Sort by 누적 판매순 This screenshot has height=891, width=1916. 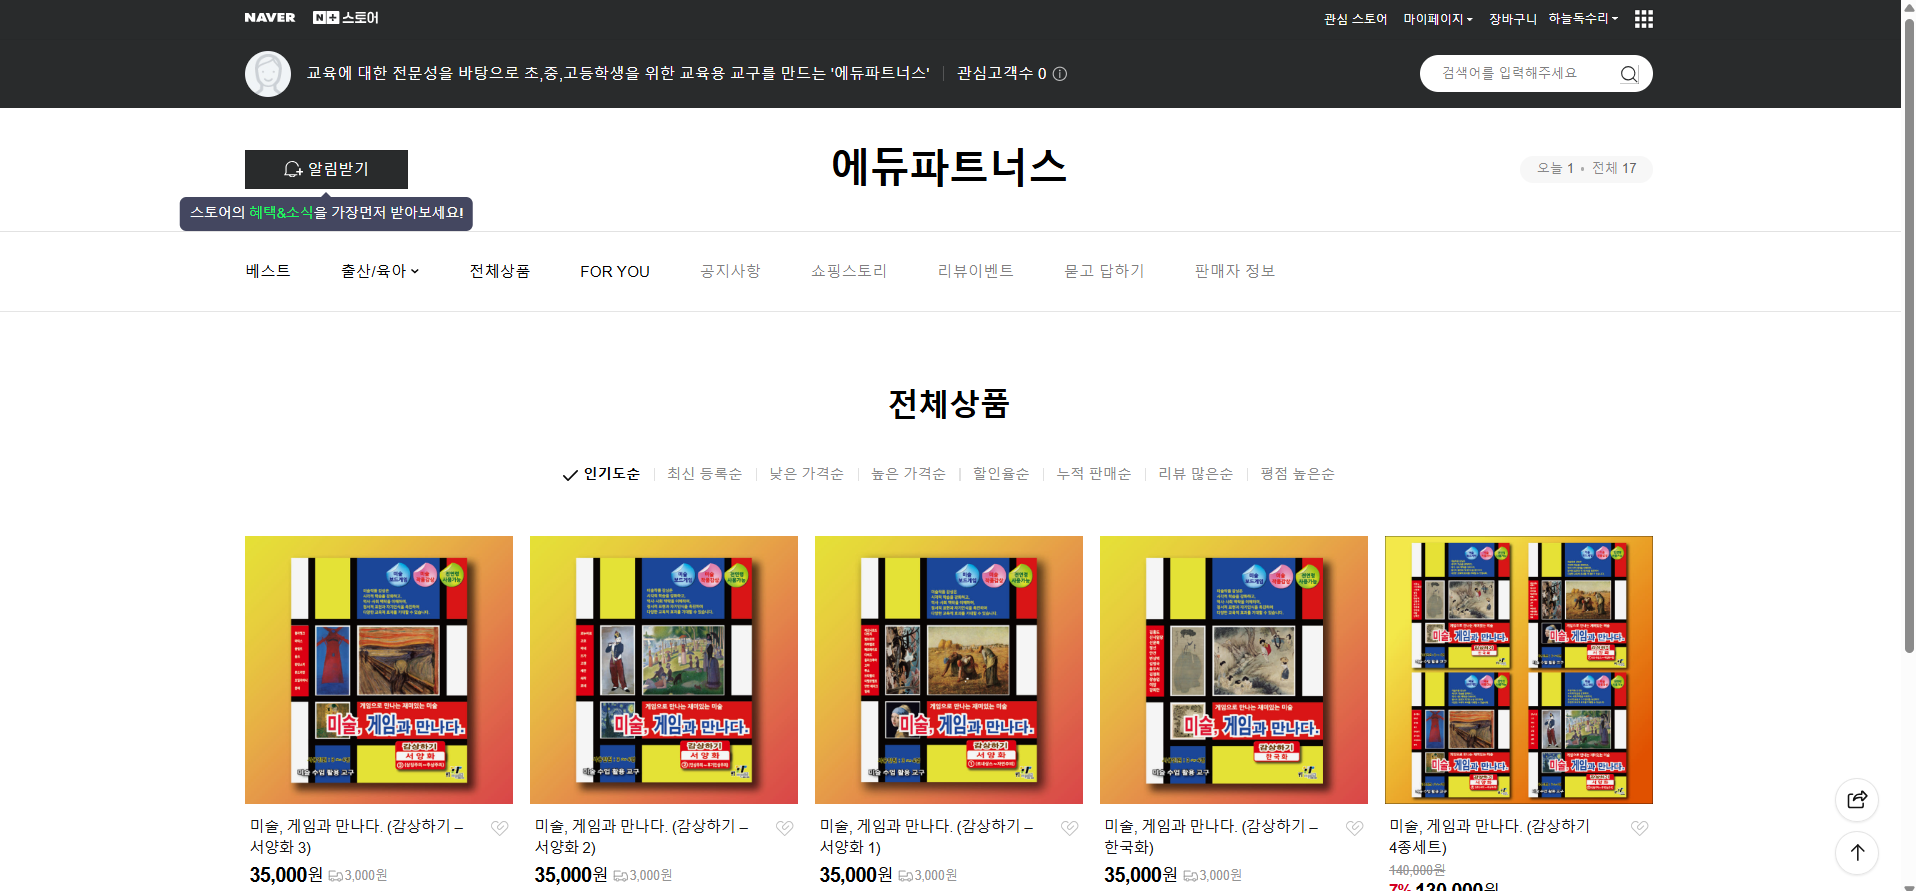[x=1094, y=474]
